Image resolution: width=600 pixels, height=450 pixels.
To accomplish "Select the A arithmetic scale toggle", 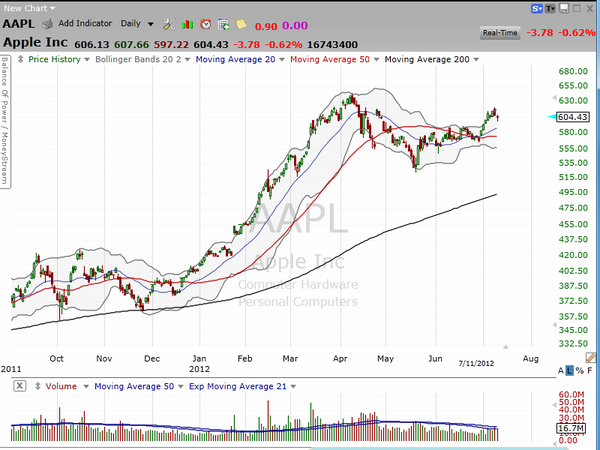I will pyautogui.click(x=561, y=370).
